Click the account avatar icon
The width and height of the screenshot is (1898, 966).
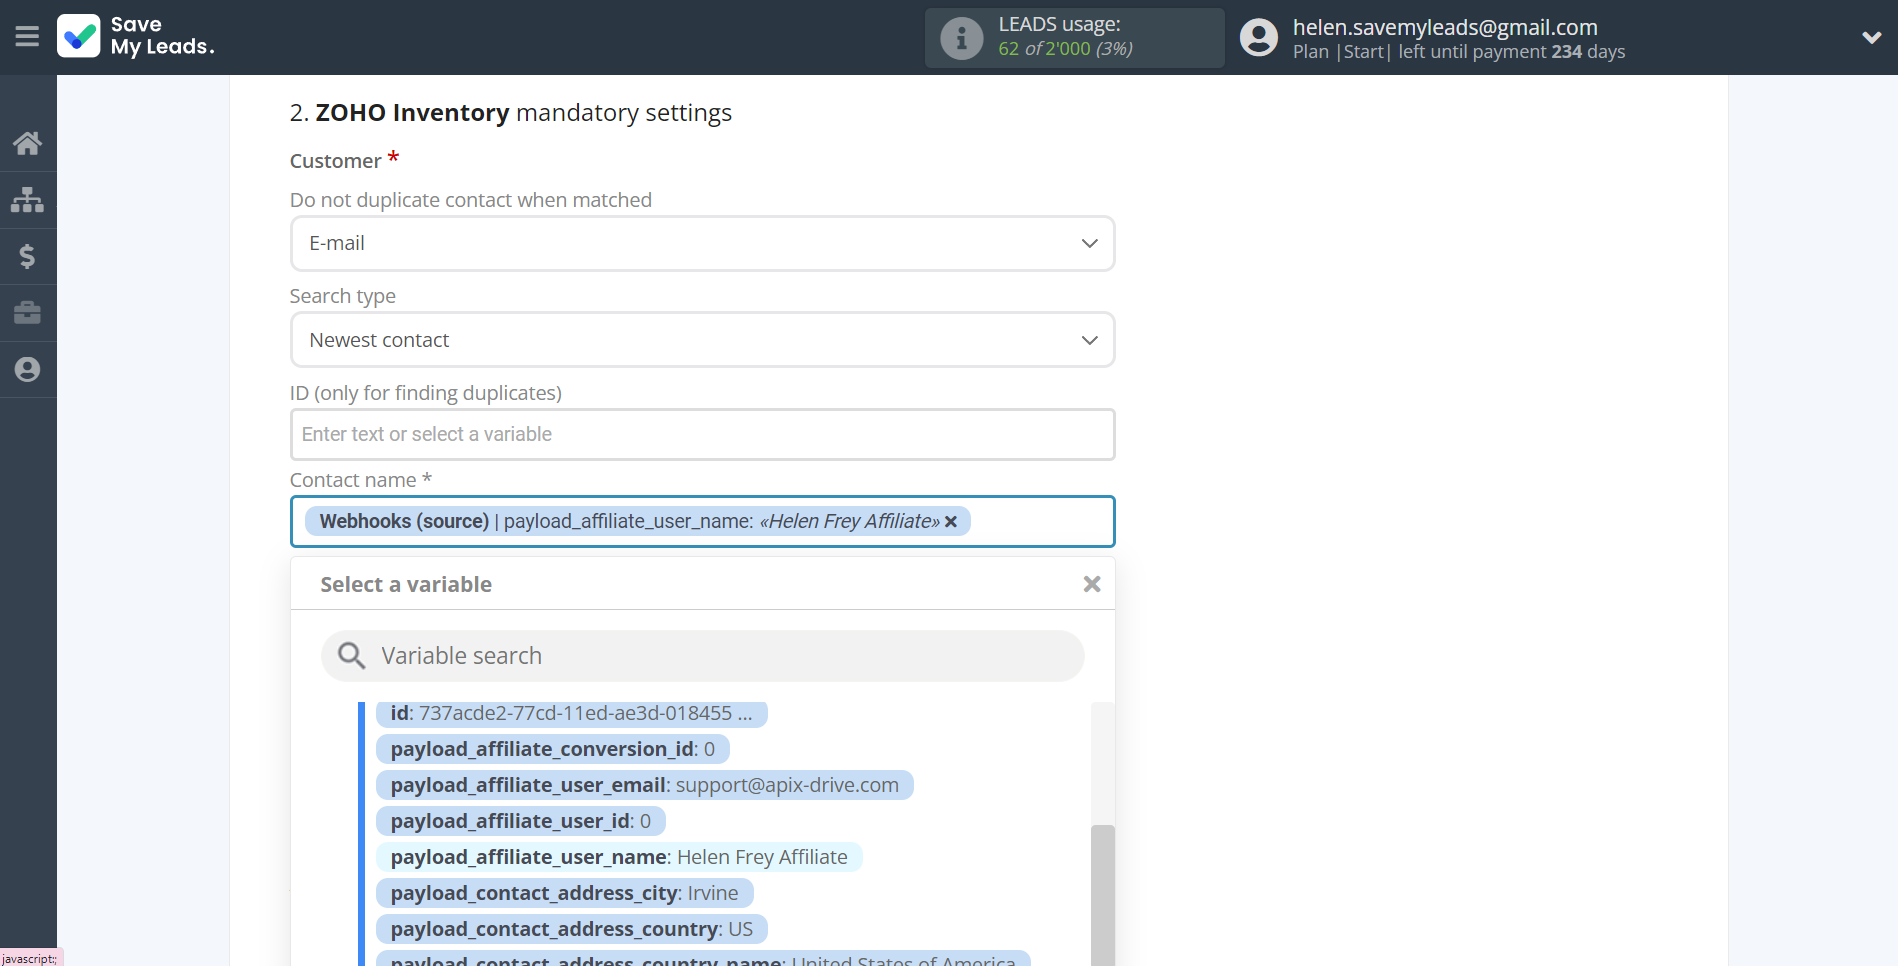click(1258, 38)
